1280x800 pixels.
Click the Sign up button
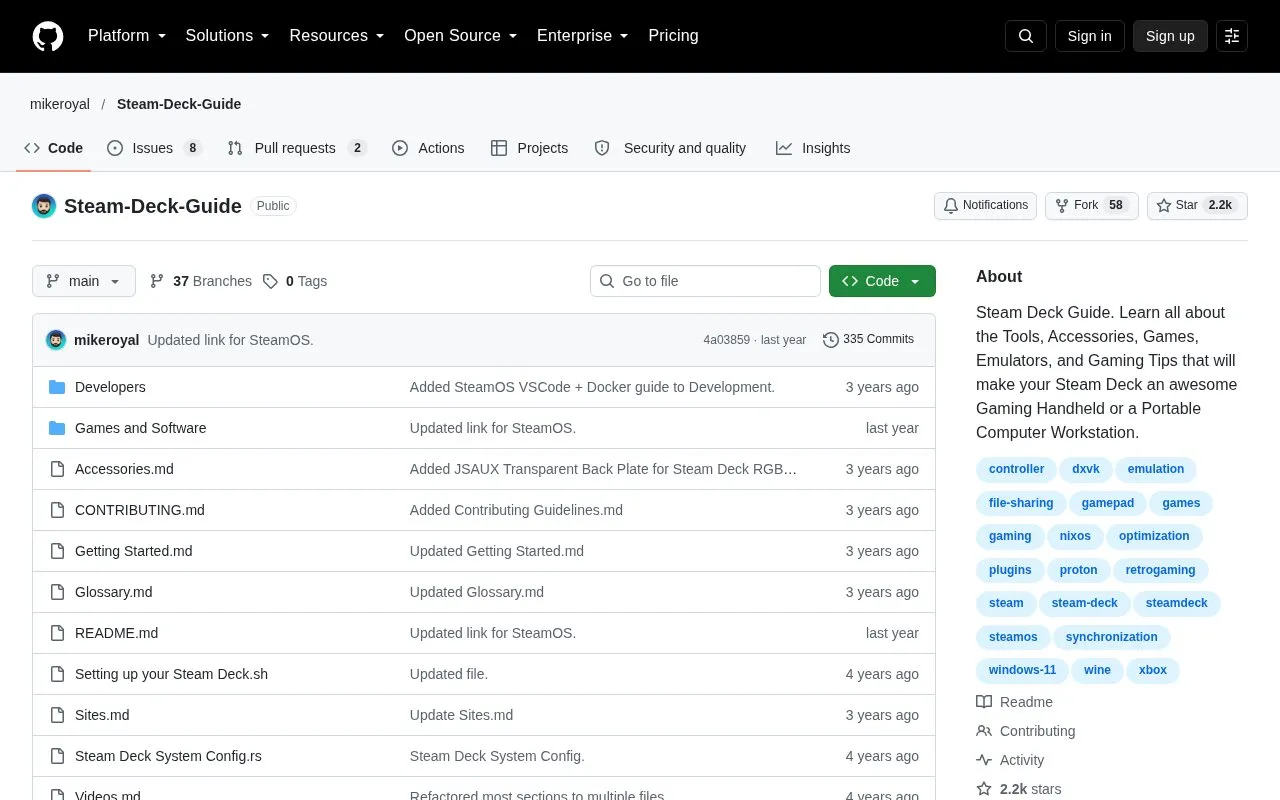(1170, 36)
